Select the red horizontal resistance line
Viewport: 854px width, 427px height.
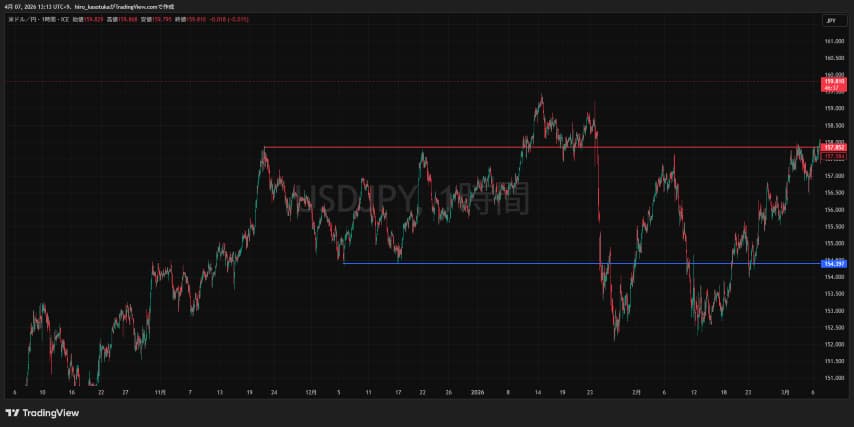coord(500,147)
